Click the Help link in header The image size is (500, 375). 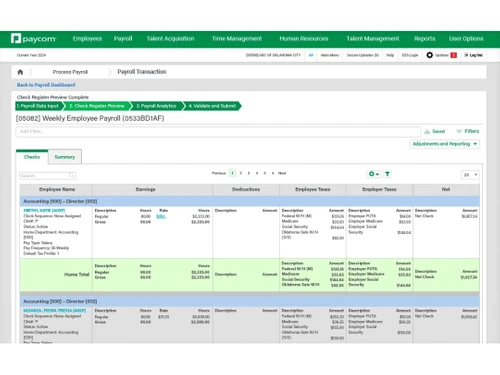(390, 55)
